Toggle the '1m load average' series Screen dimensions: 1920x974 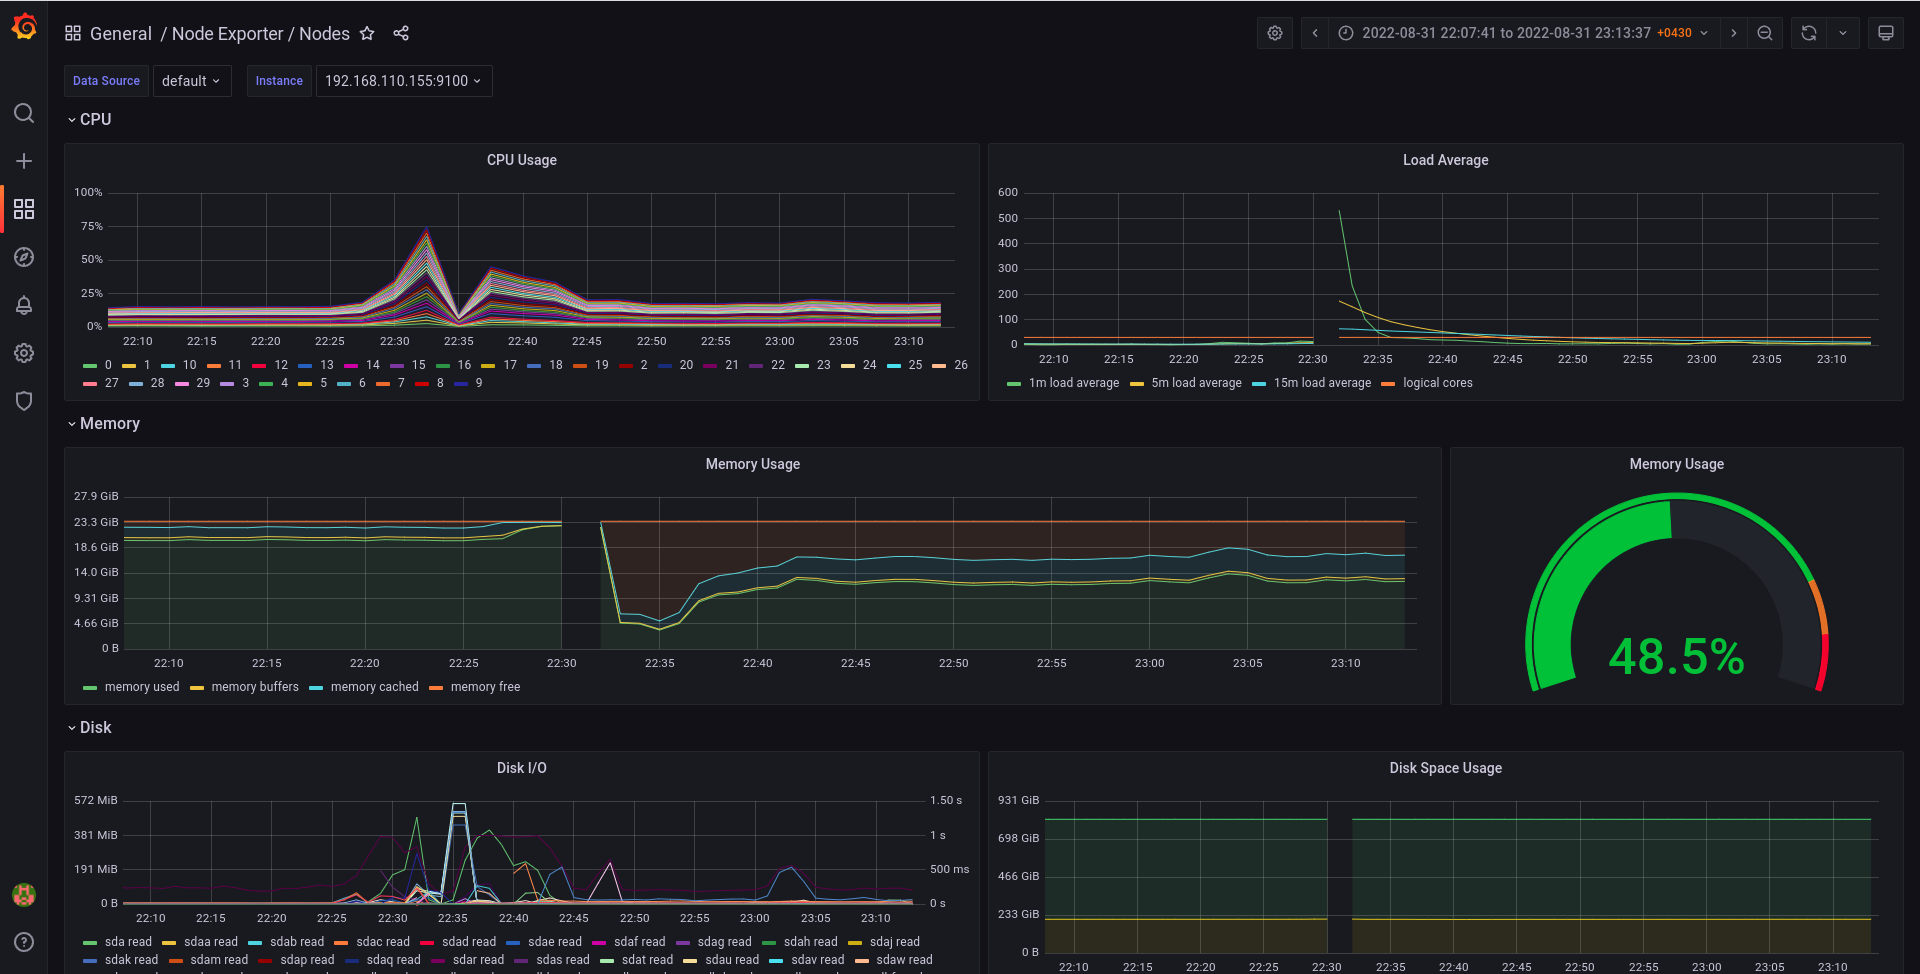(1073, 383)
